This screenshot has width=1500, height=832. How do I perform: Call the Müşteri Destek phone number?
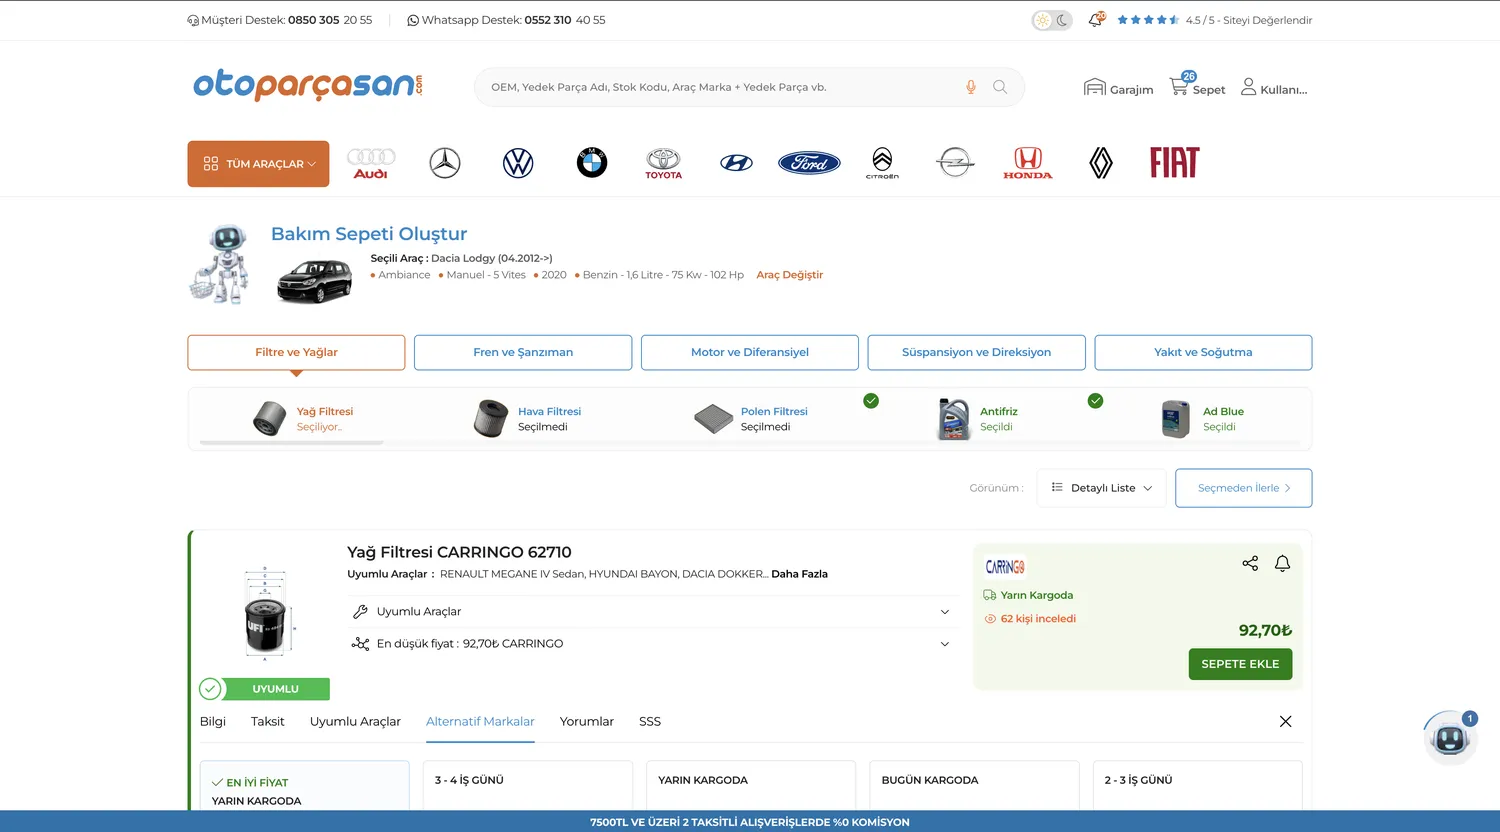point(330,20)
